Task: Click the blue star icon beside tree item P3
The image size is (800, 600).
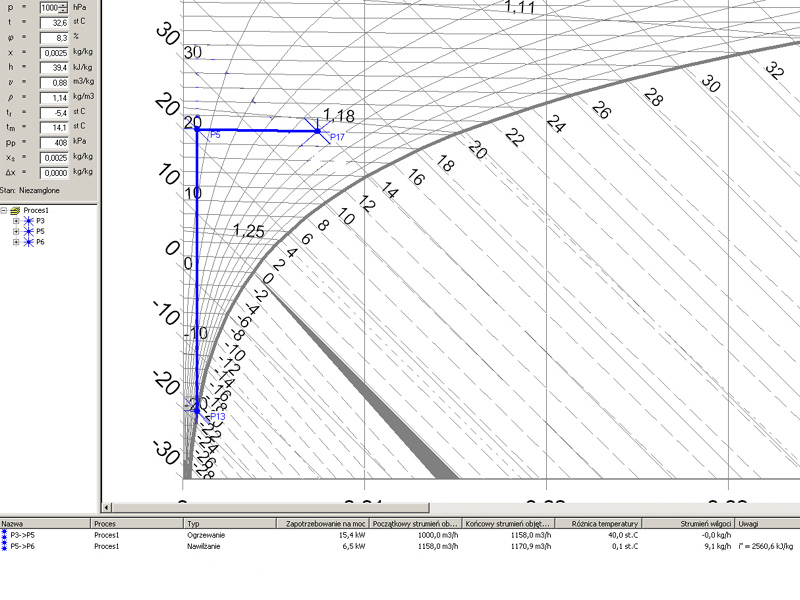Action: tap(28, 221)
